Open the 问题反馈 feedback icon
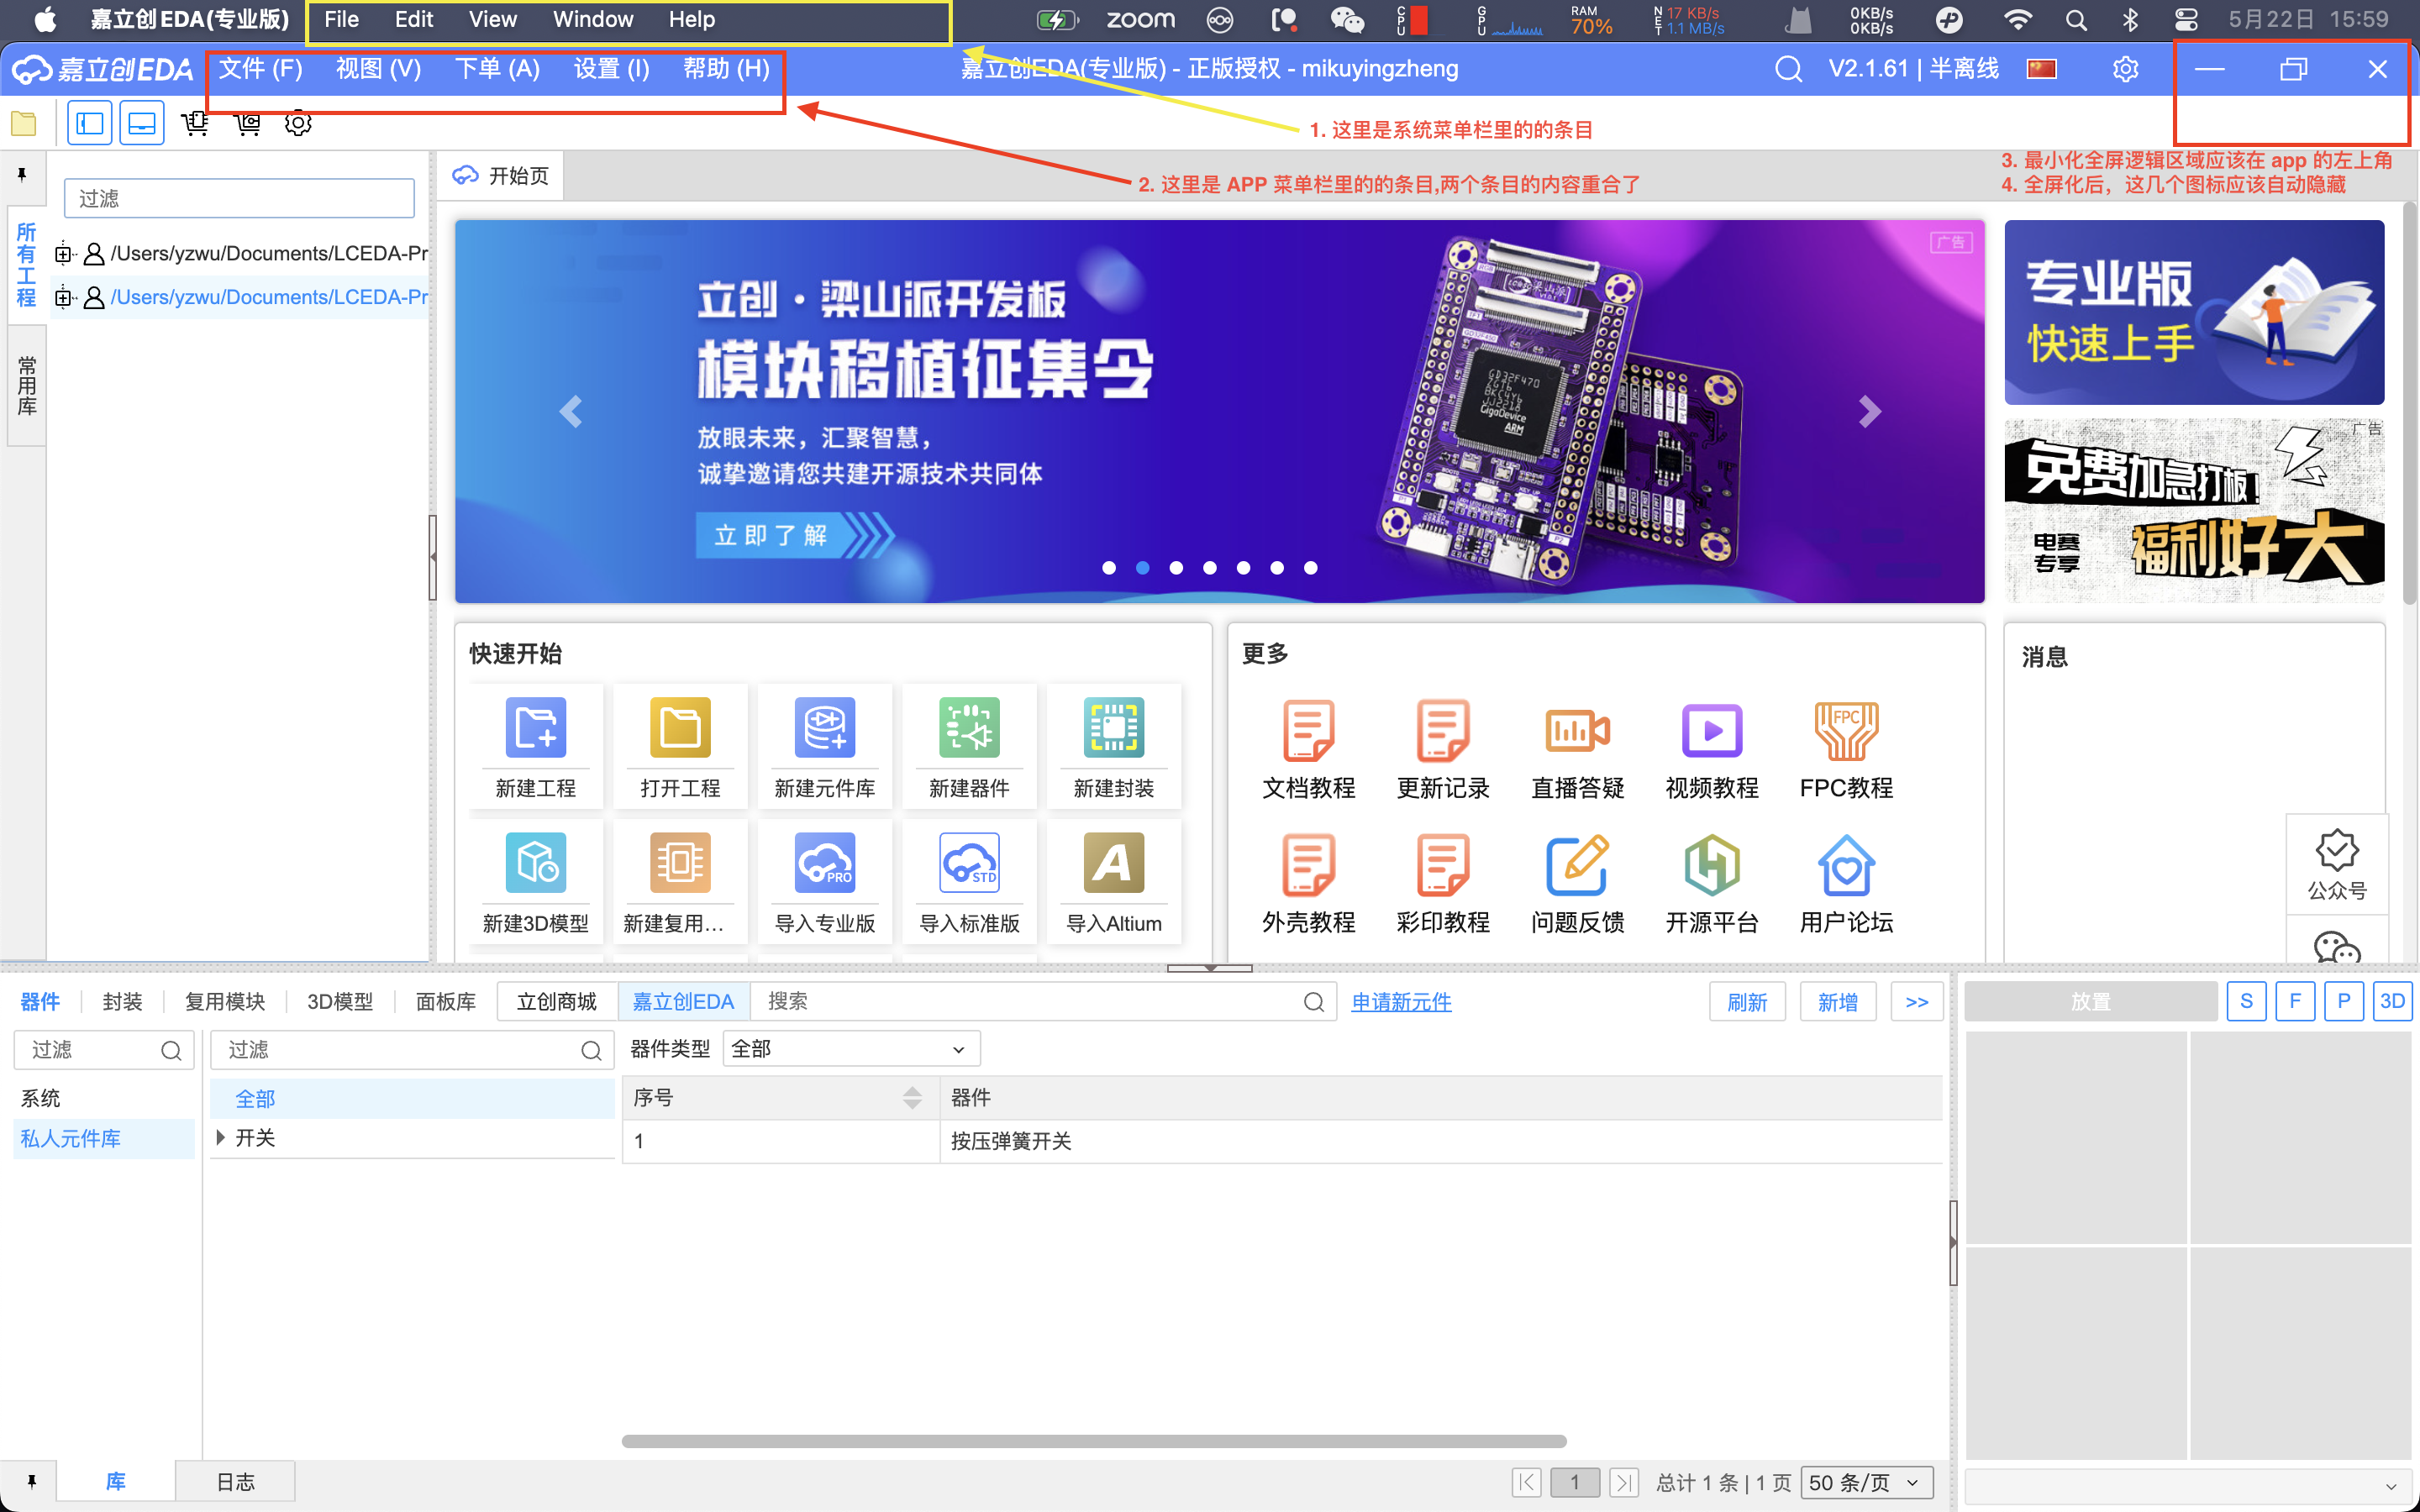Screen dimensions: 2420x1512 [1577, 866]
